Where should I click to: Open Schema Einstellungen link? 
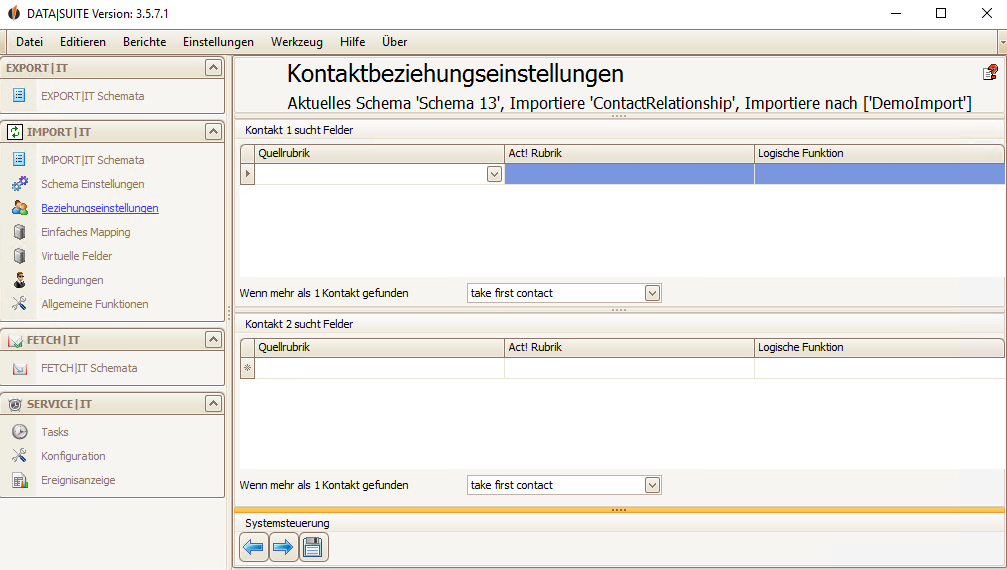coord(92,184)
